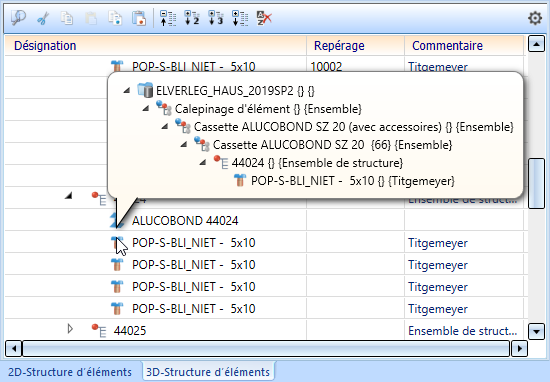The height and width of the screenshot is (382, 550).
Task: Select the 44025 tree item
Action: point(130,331)
